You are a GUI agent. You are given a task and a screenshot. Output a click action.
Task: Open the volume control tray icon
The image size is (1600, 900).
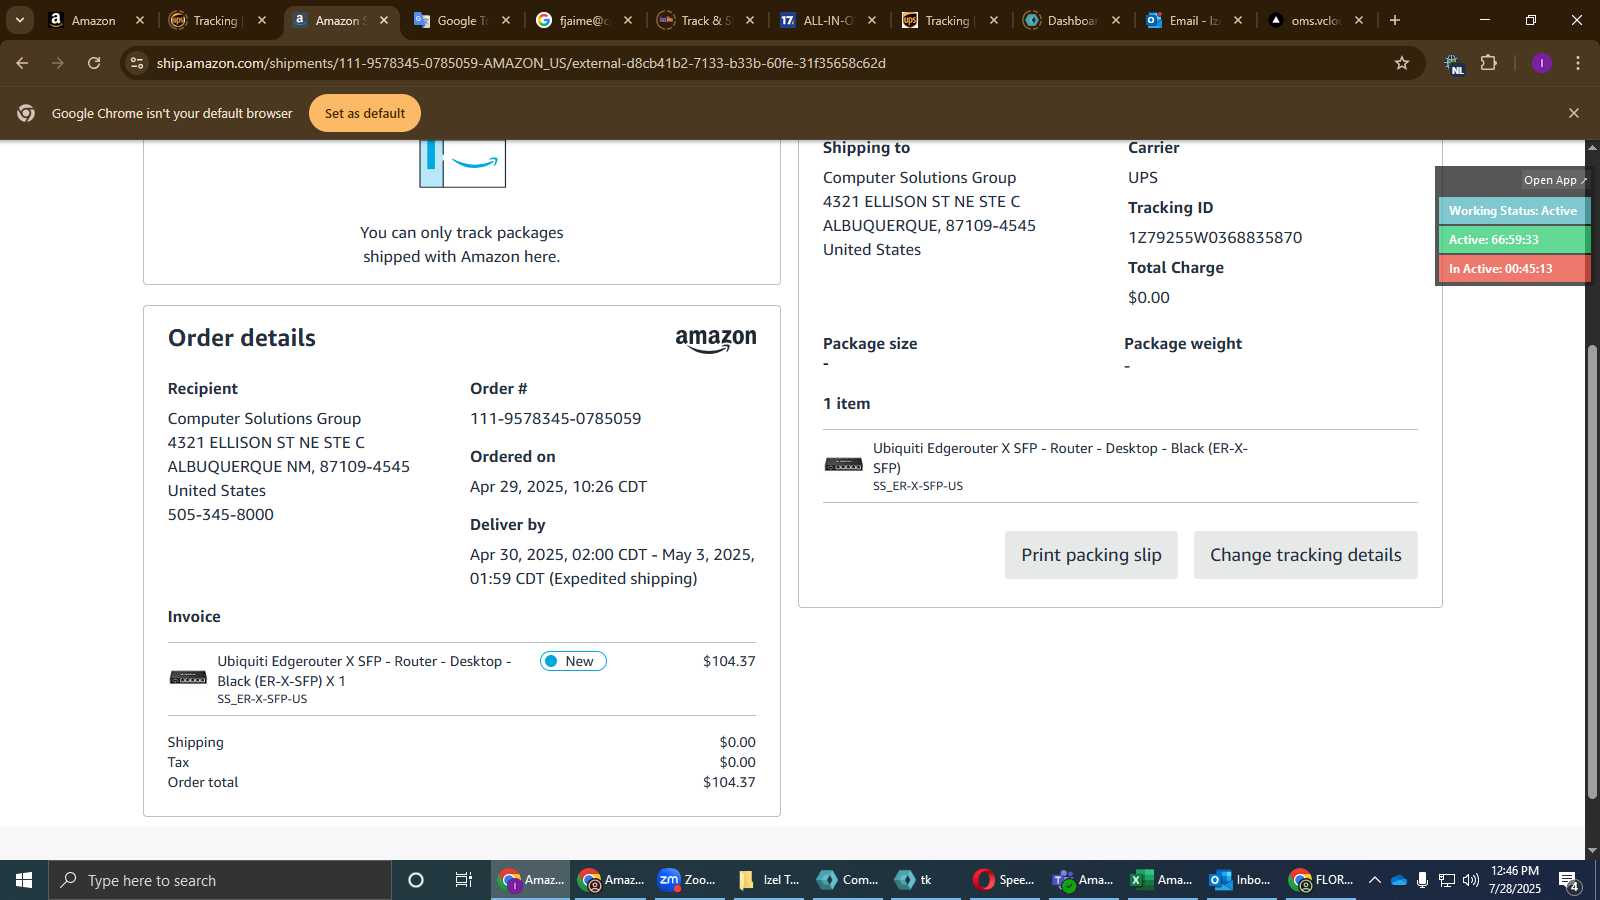point(1470,880)
